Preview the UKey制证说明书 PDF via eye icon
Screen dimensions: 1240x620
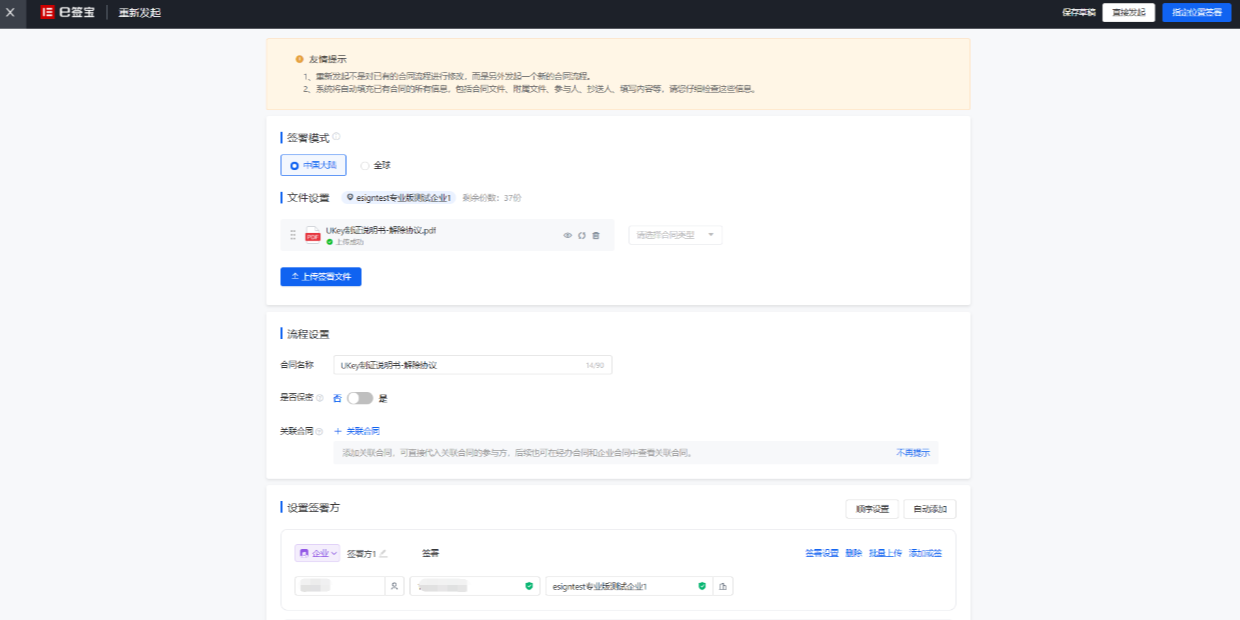click(x=567, y=235)
